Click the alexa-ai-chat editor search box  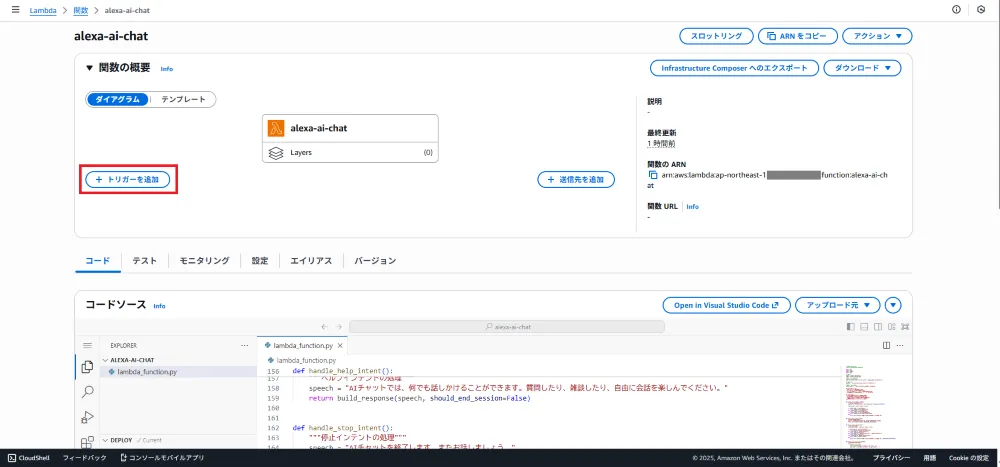coord(507,327)
